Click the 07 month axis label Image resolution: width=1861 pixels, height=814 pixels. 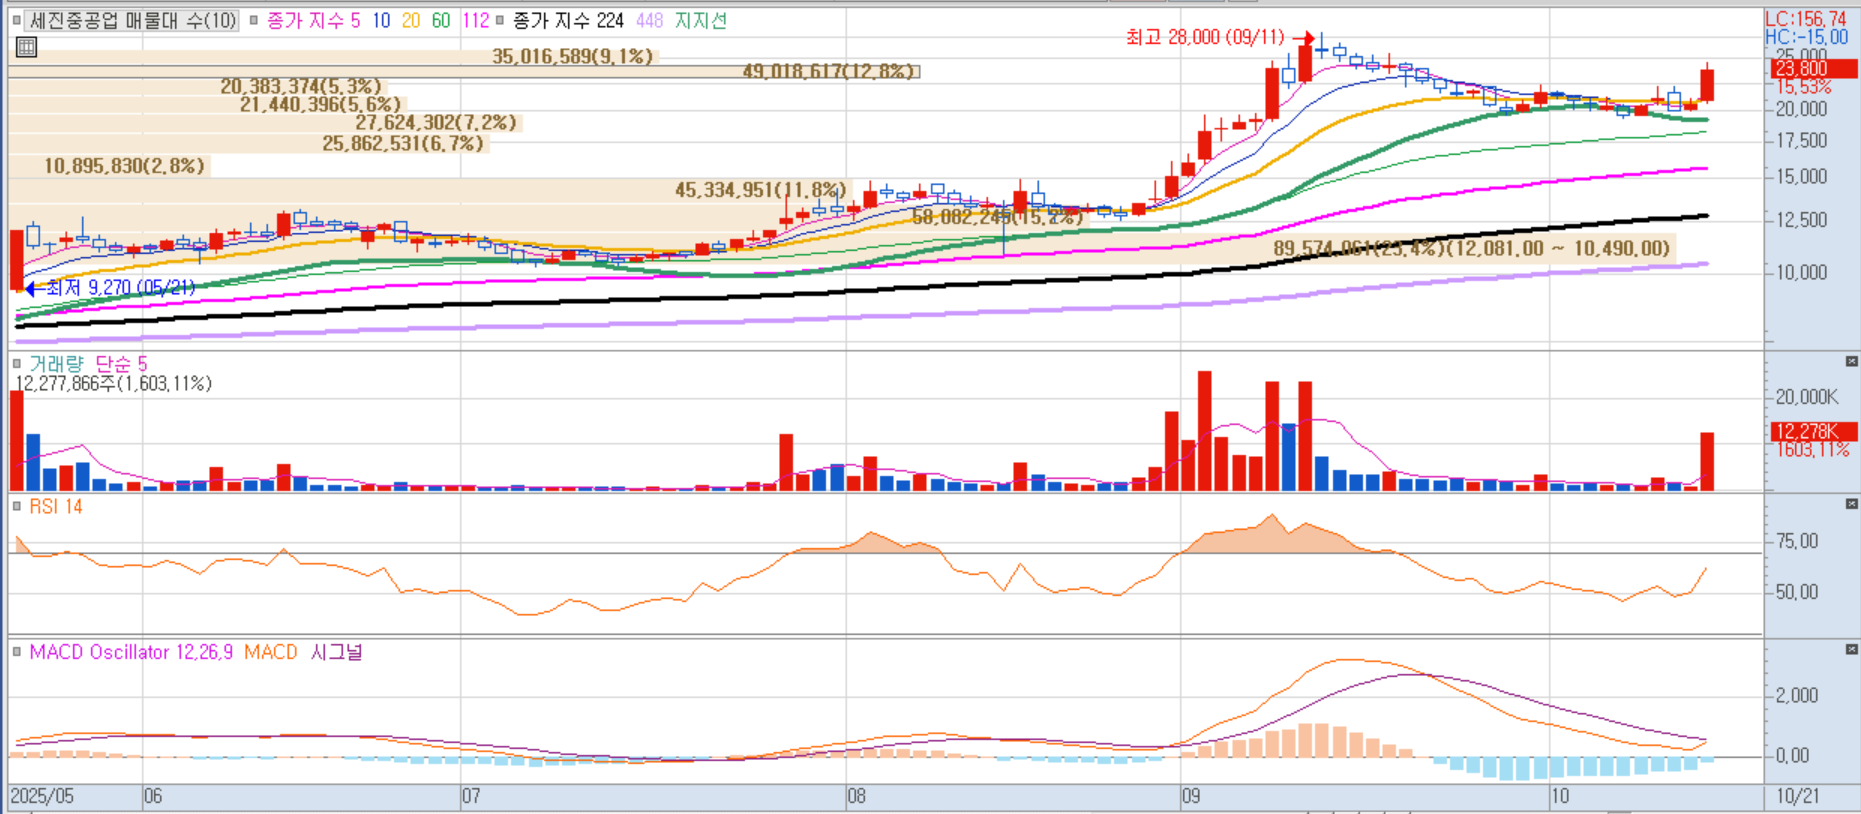pyautogui.click(x=470, y=796)
